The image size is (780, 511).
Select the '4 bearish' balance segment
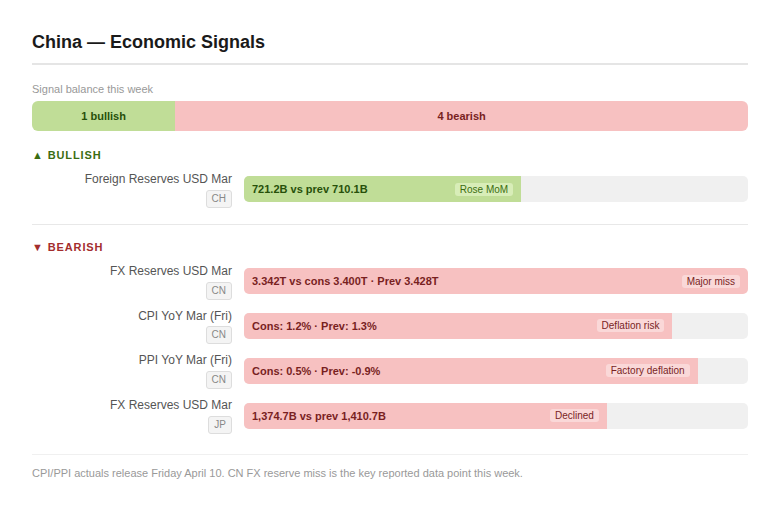click(x=461, y=116)
